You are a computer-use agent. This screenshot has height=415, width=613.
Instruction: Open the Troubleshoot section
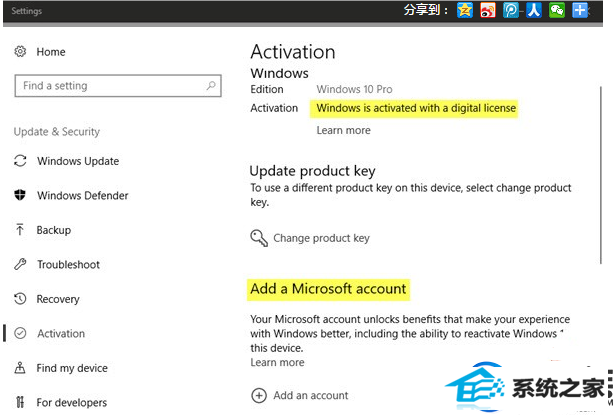[x=68, y=265]
